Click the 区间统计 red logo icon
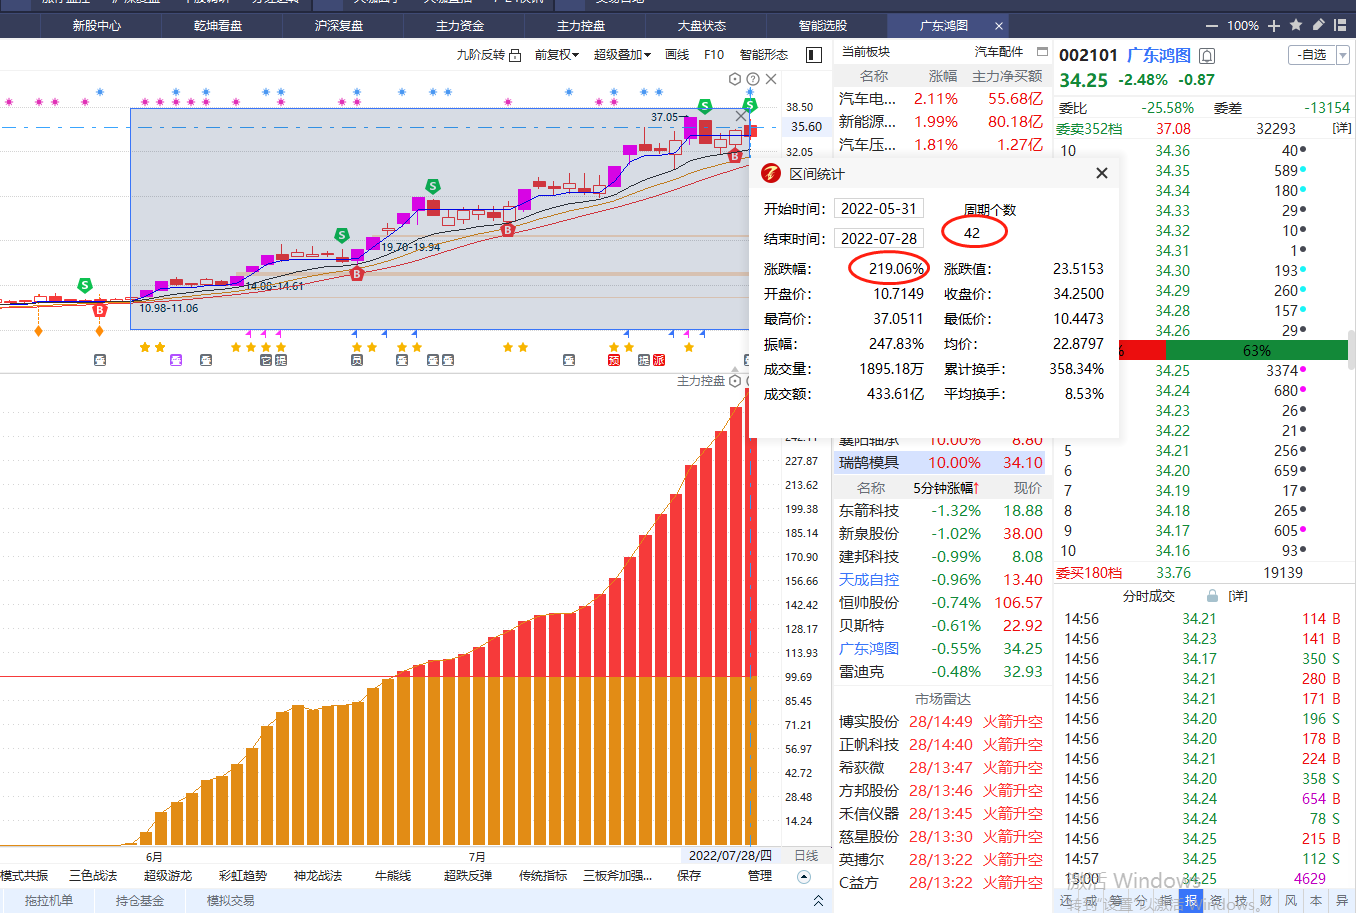1356x913 pixels. coord(771,173)
